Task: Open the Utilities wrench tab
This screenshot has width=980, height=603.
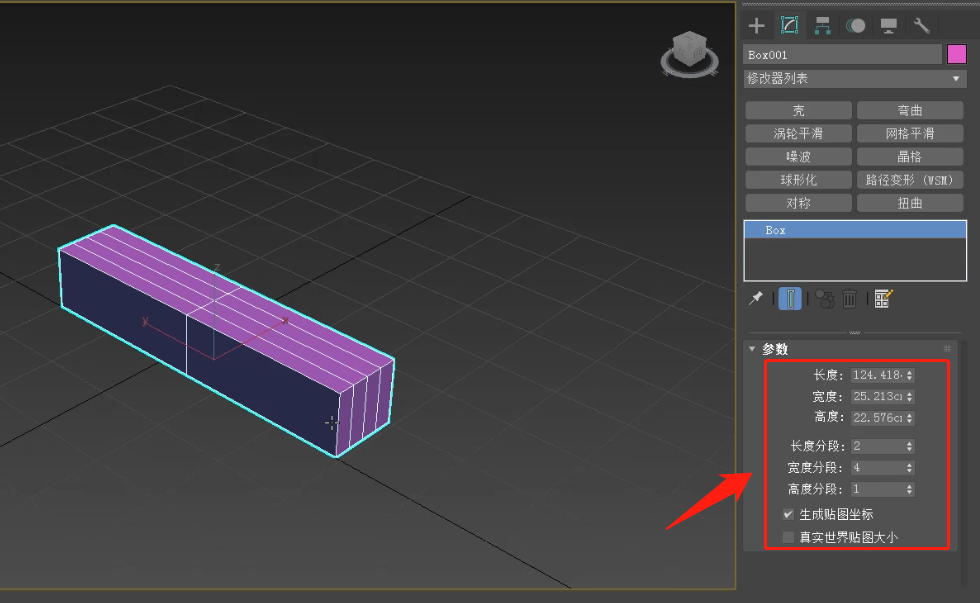Action: click(x=922, y=26)
